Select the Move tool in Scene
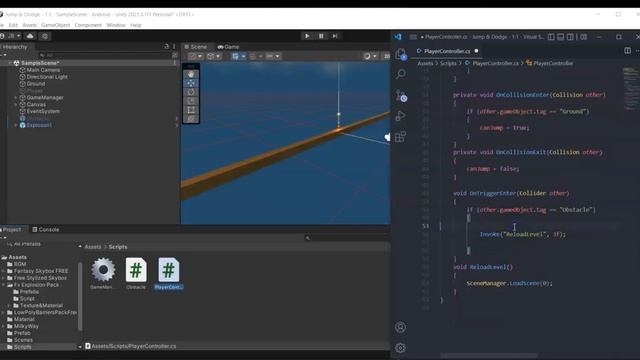This screenshot has width=640, height=360. 191,83
